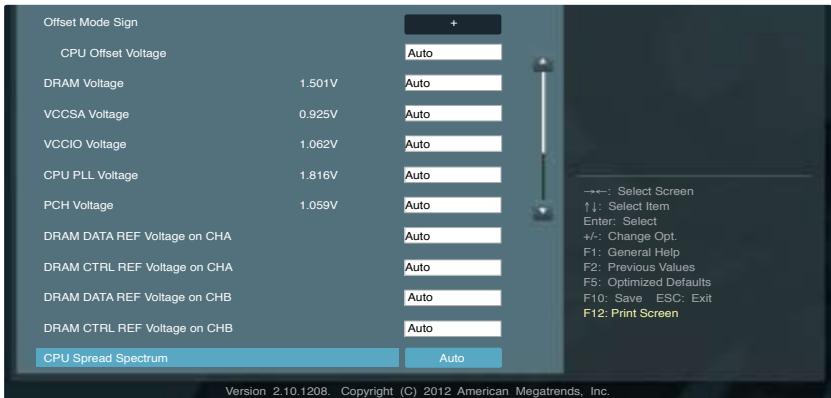
Task: Click the +/-: Change Opt. hint
Action: (630, 236)
